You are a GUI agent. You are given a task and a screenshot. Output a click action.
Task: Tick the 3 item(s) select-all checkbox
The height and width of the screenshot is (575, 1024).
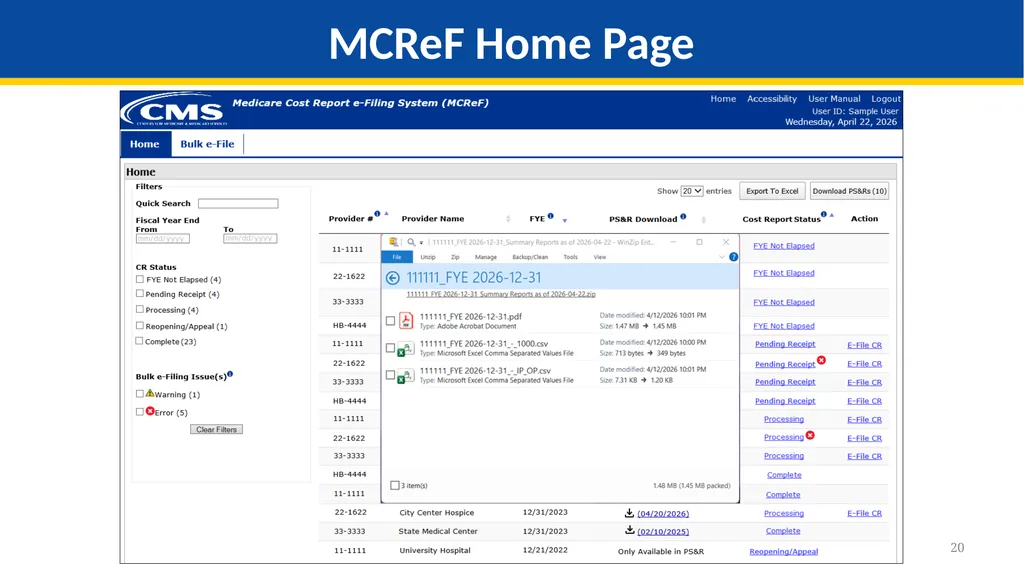[394, 485]
